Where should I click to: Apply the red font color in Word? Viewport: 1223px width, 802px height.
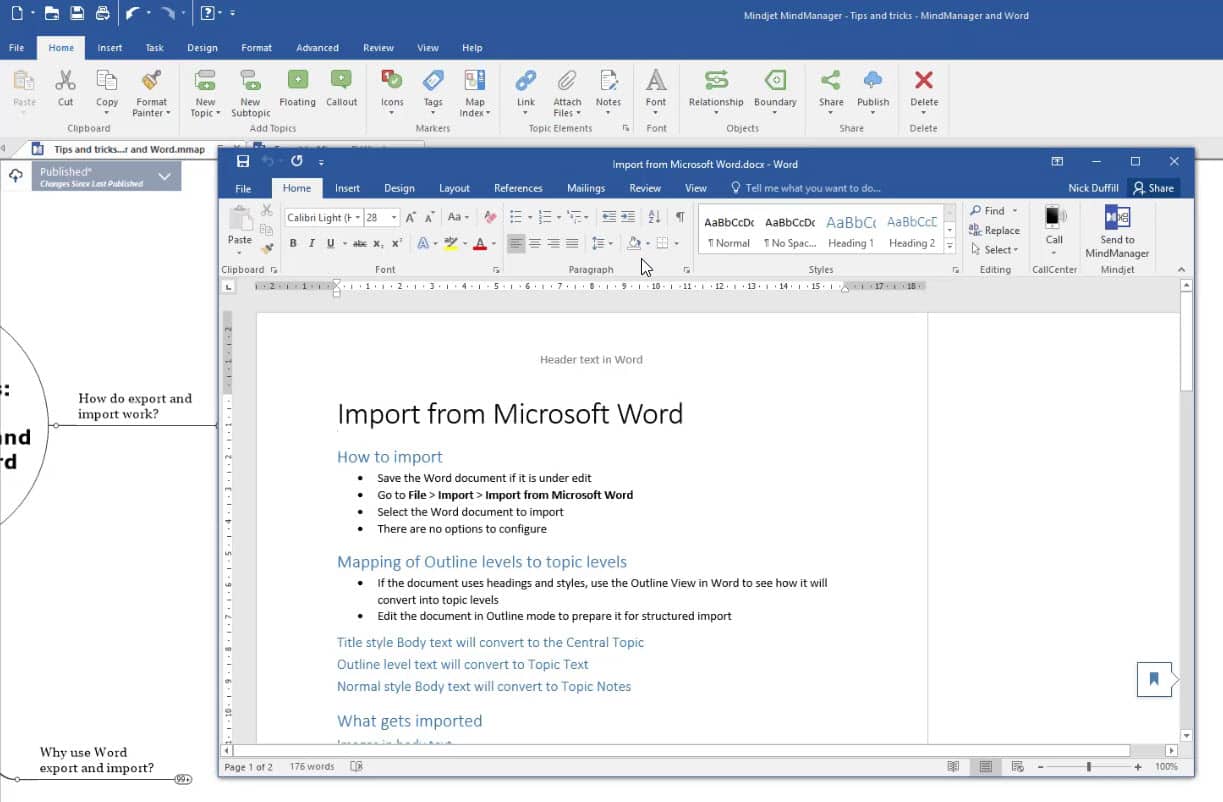coord(480,243)
